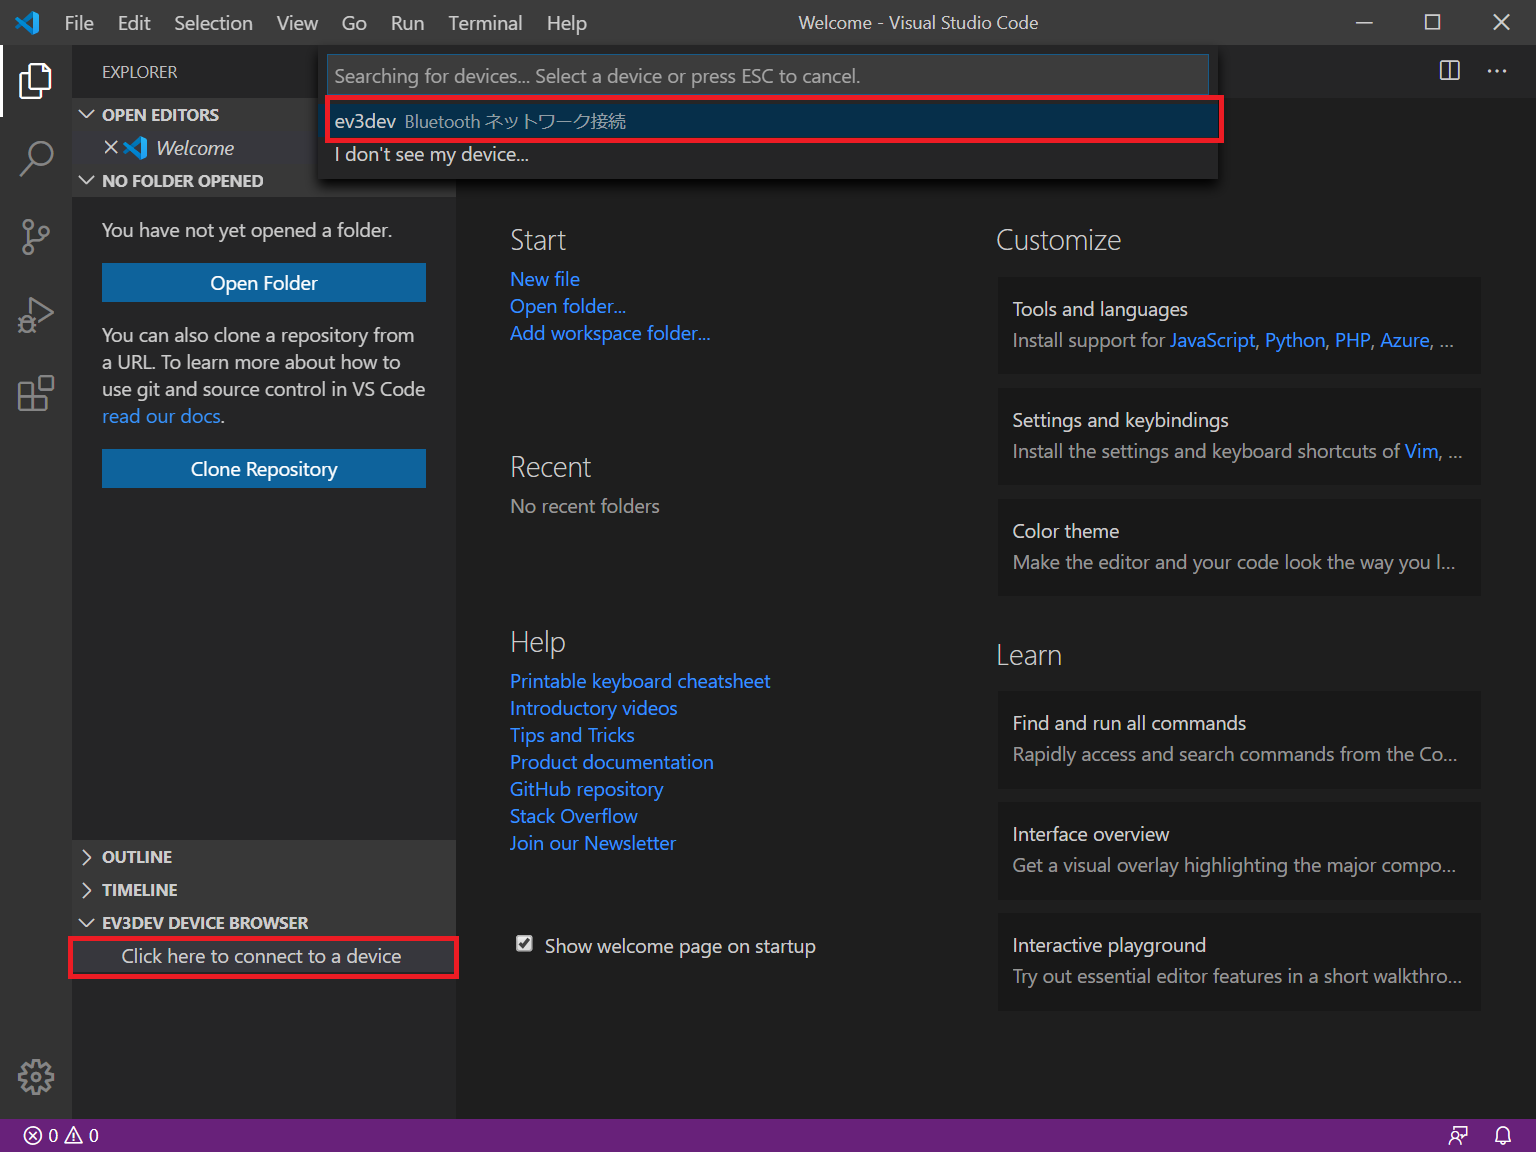Screen dimensions: 1536x1152
Task: Select Welcome in Open Editors list
Action: [195, 148]
